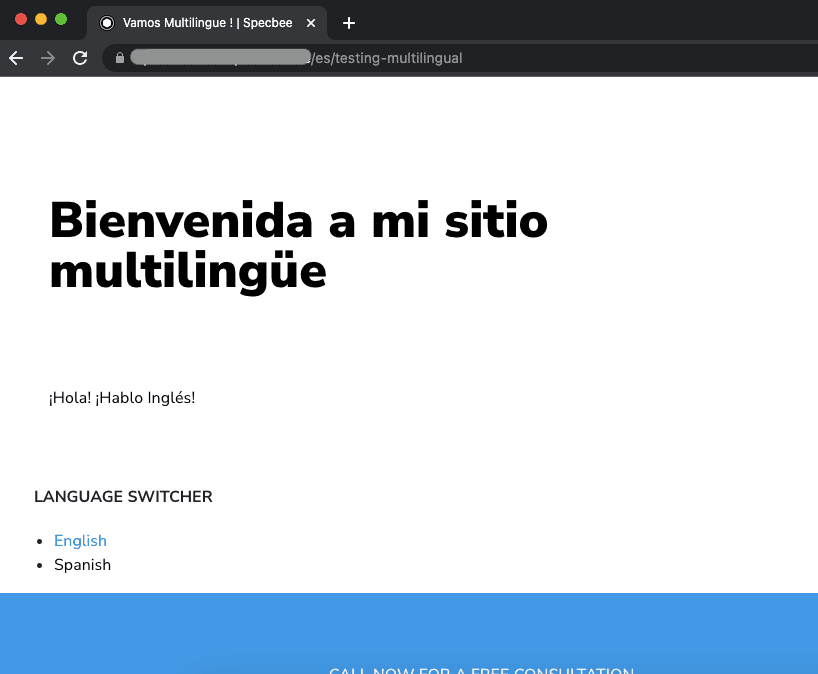
Task: Open a new tab with the plus button
Action: tap(349, 23)
